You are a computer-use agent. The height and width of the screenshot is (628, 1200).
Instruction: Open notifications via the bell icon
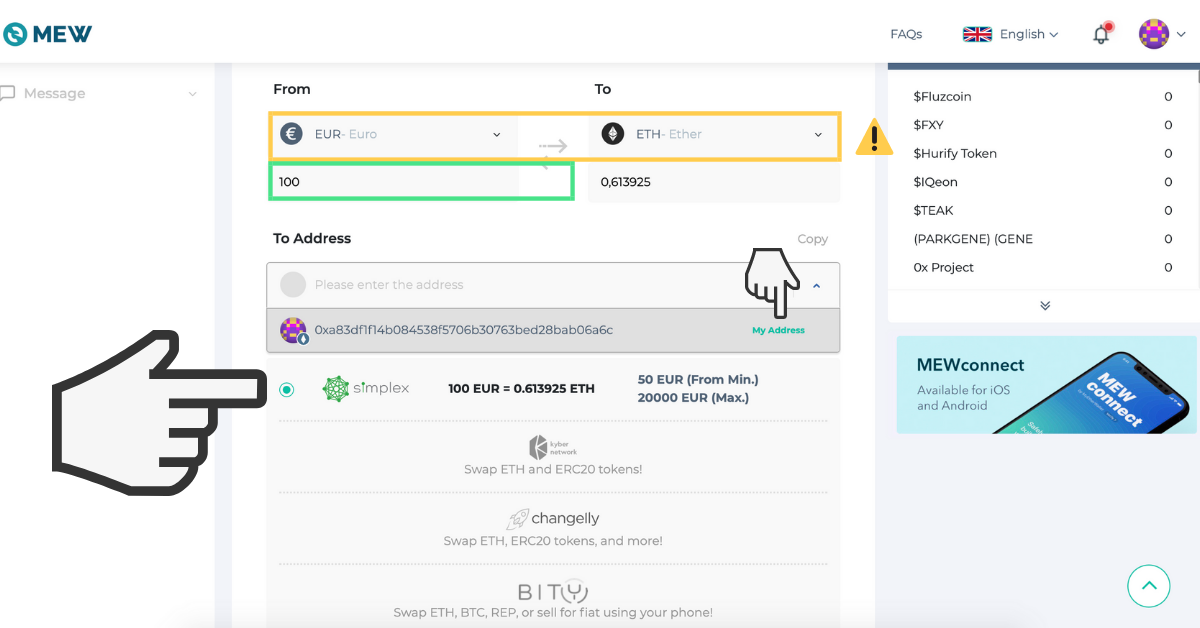pos(1101,33)
